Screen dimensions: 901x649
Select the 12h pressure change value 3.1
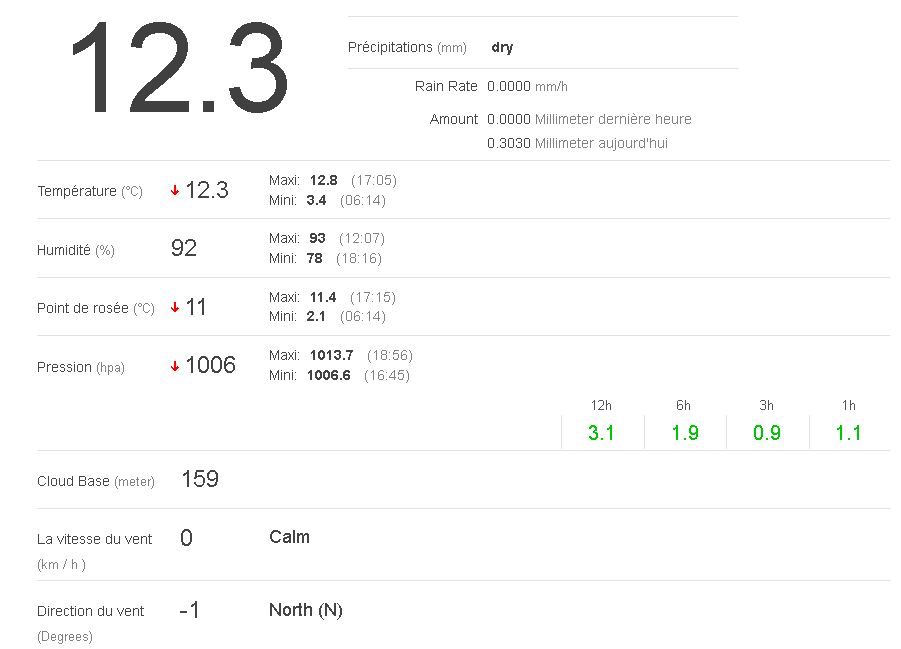pos(601,433)
